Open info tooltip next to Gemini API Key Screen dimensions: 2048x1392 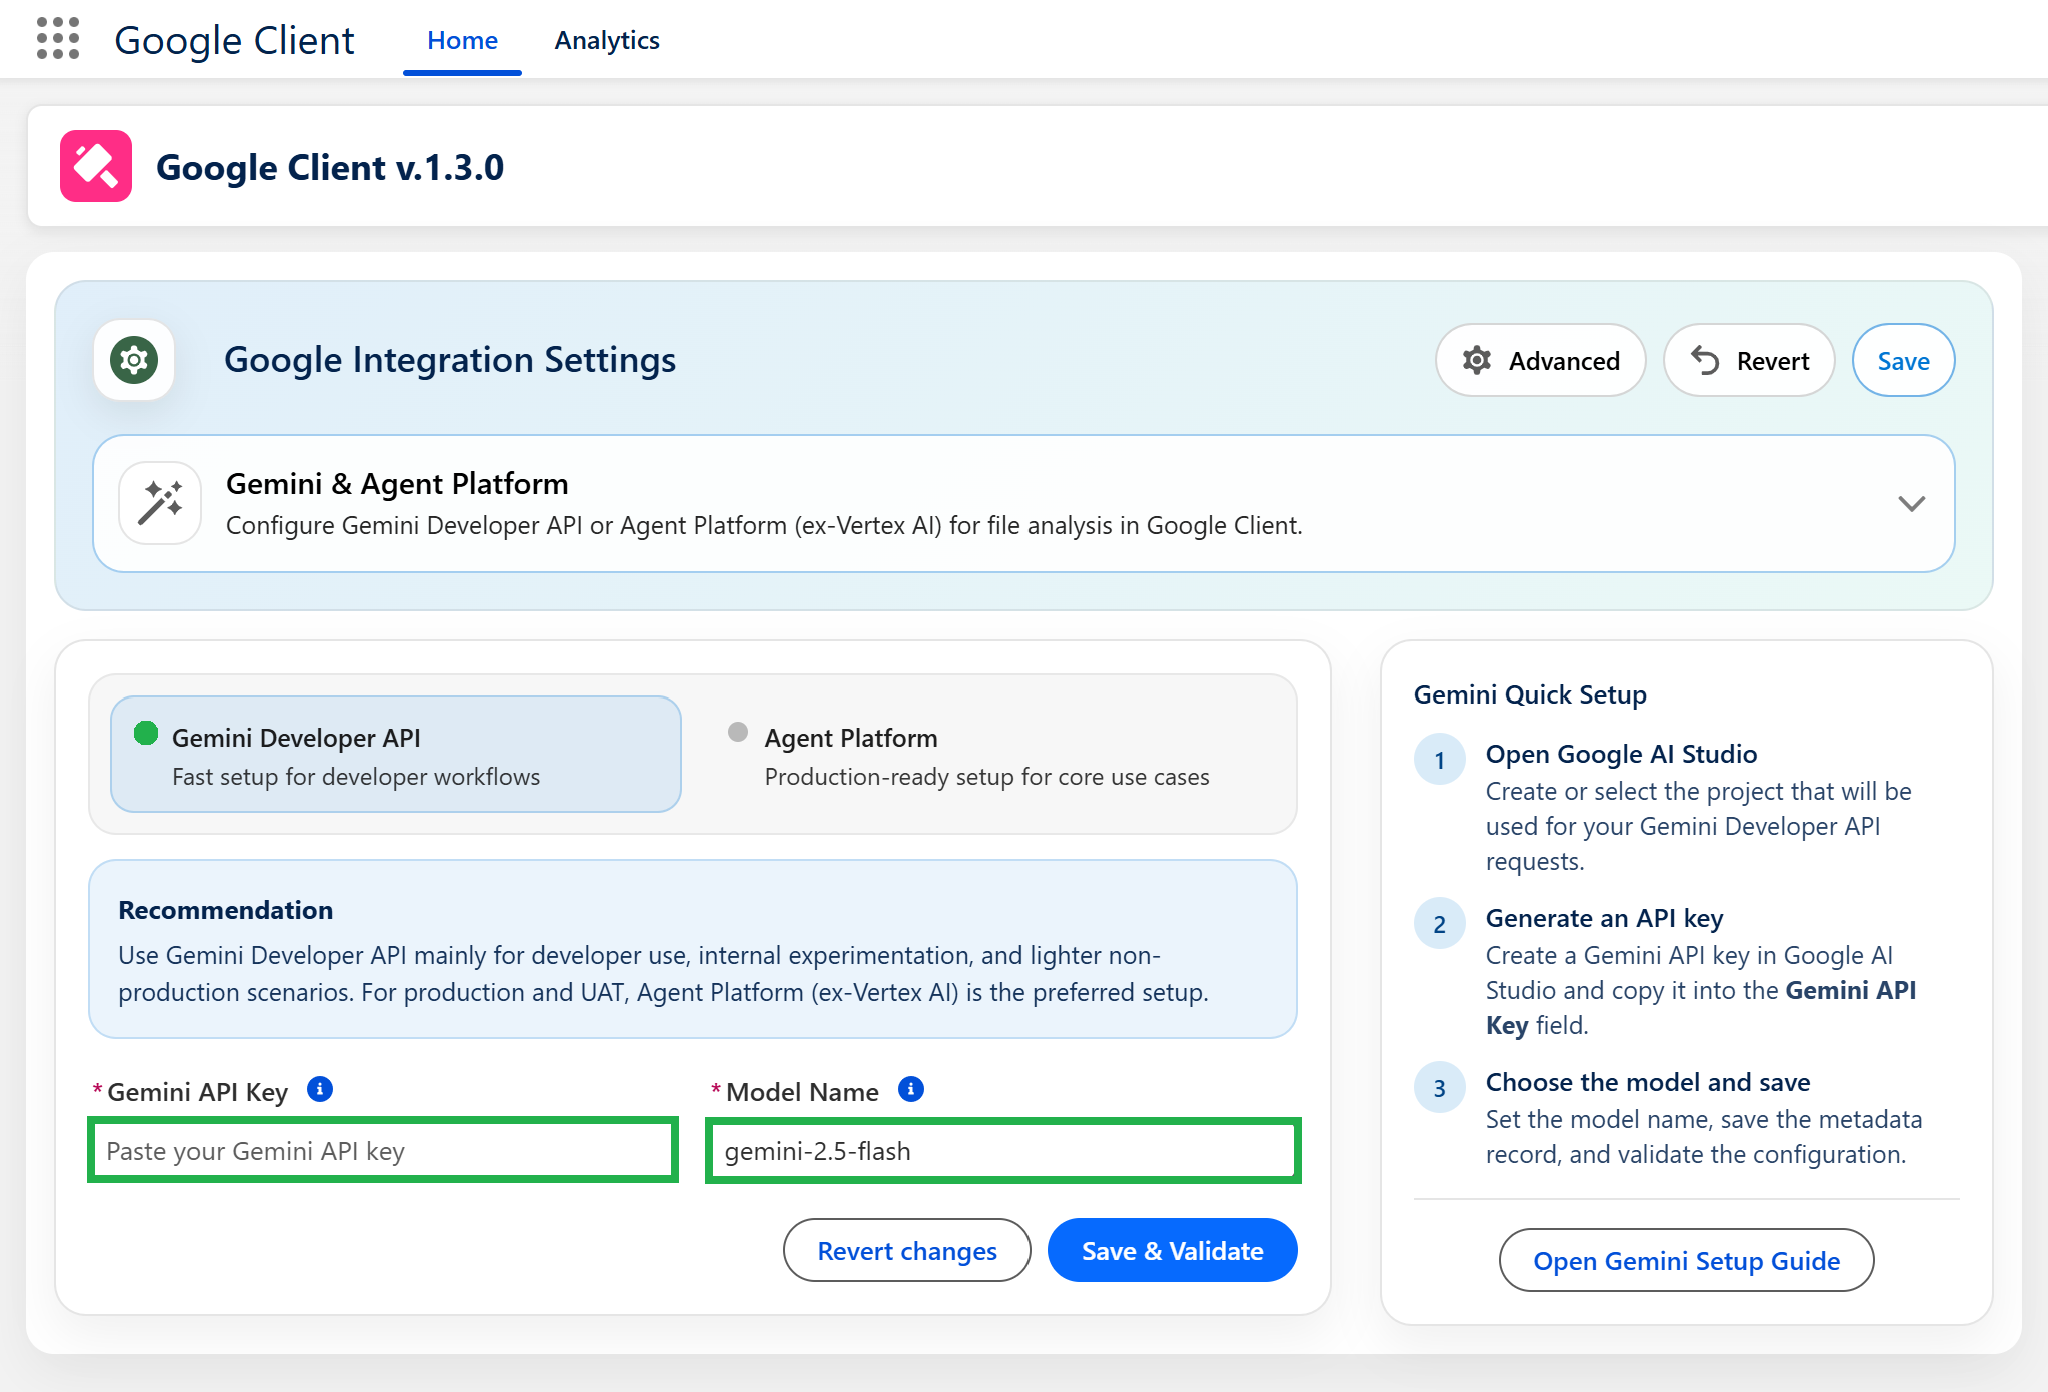coord(320,1089)
